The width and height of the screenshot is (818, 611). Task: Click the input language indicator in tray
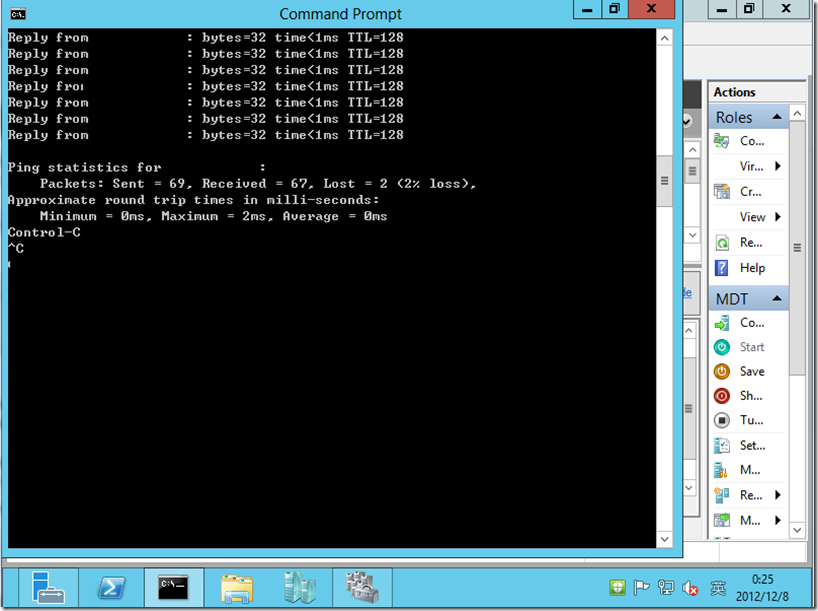(x=718, y=588)
